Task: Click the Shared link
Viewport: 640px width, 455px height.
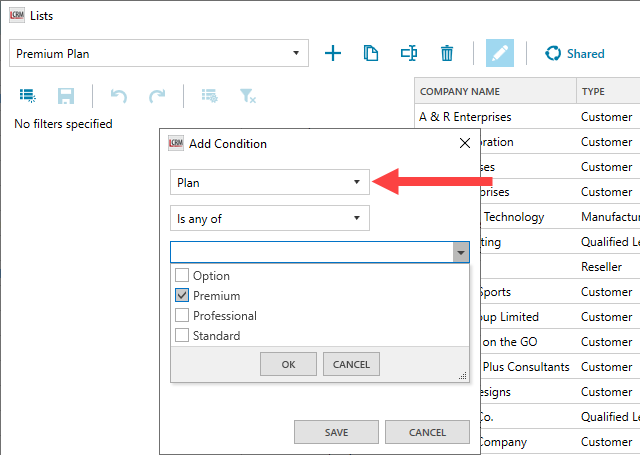Action: [x=575, y=53]
